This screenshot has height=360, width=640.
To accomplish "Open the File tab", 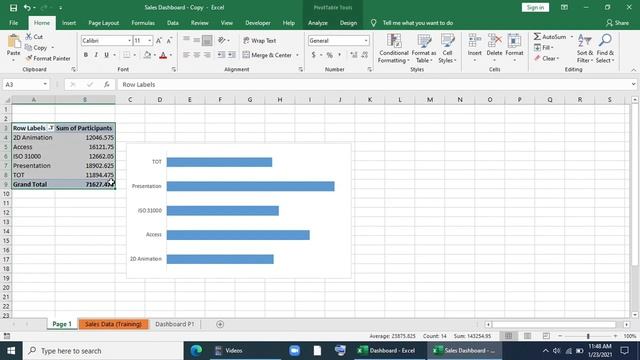I will 13,23.
